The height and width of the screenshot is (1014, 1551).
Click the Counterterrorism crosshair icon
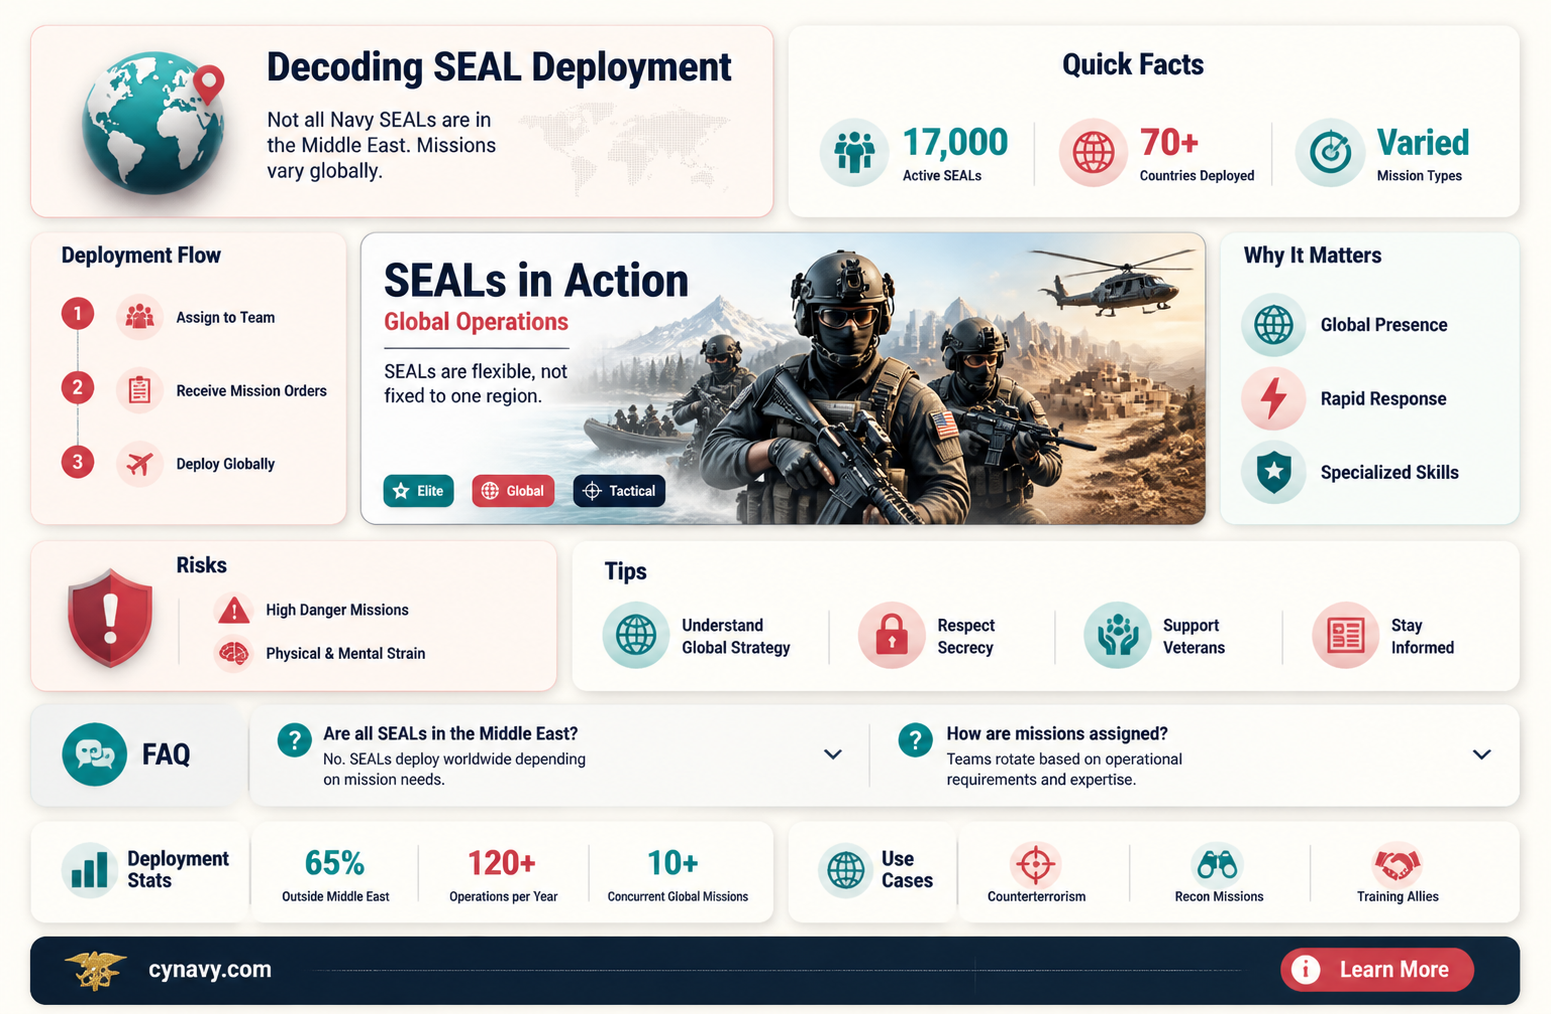pos(1036,864)
